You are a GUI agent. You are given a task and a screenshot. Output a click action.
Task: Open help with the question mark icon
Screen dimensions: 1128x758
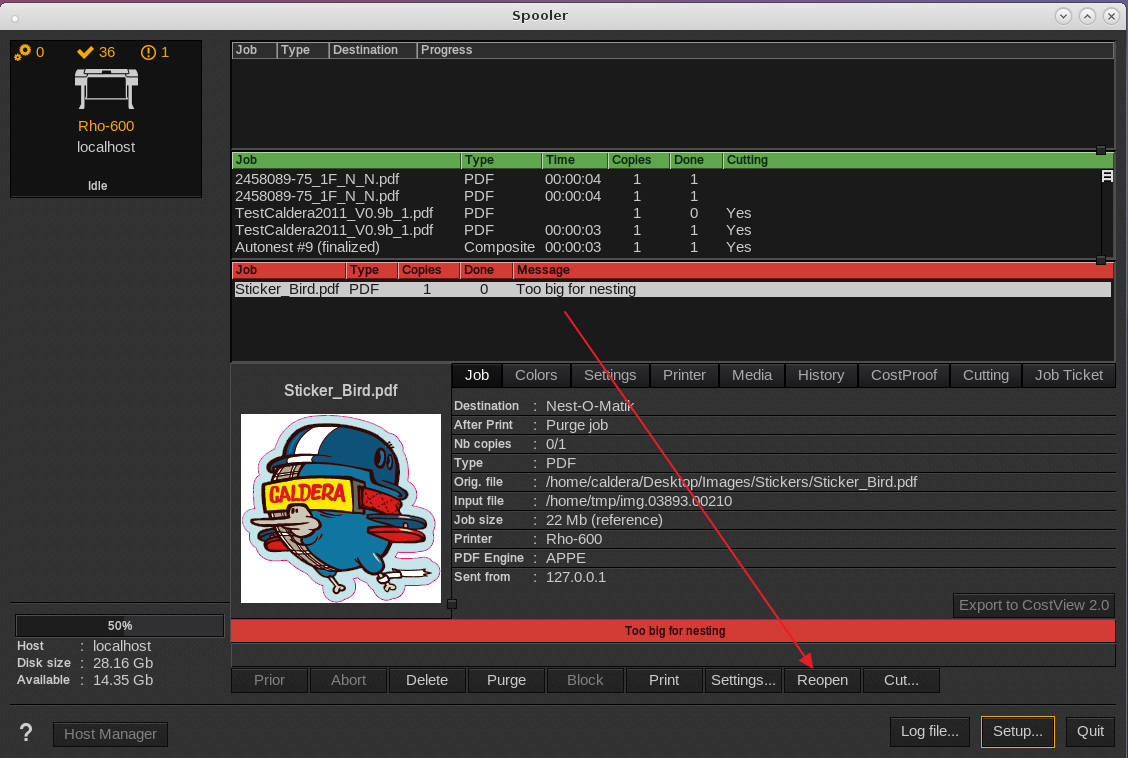tap(25, 731)
